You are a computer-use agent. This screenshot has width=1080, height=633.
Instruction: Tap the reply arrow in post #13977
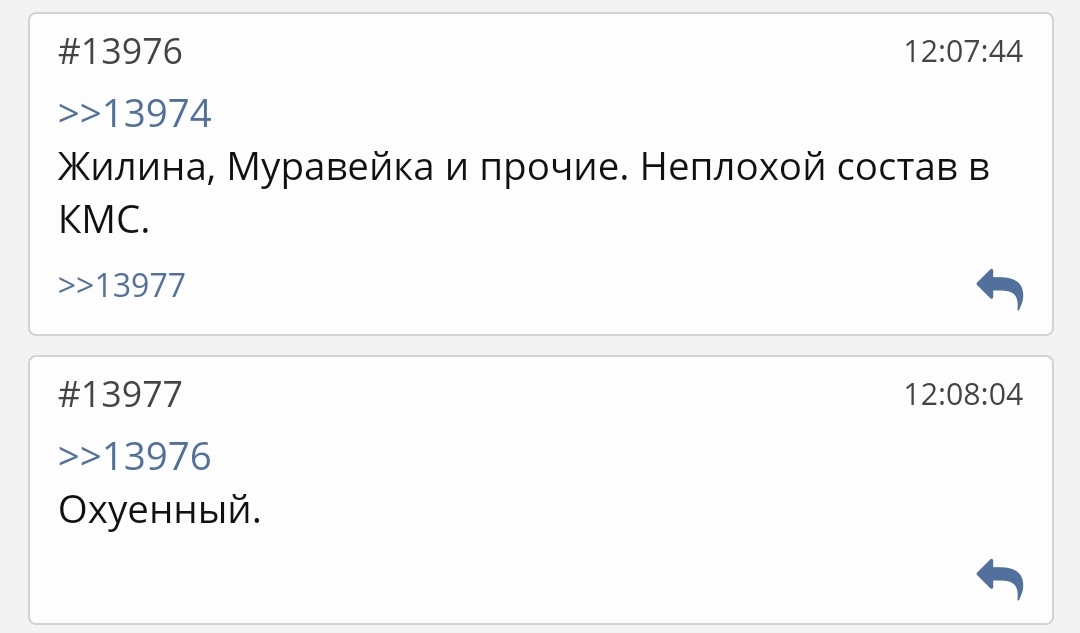tap(999, 579)
